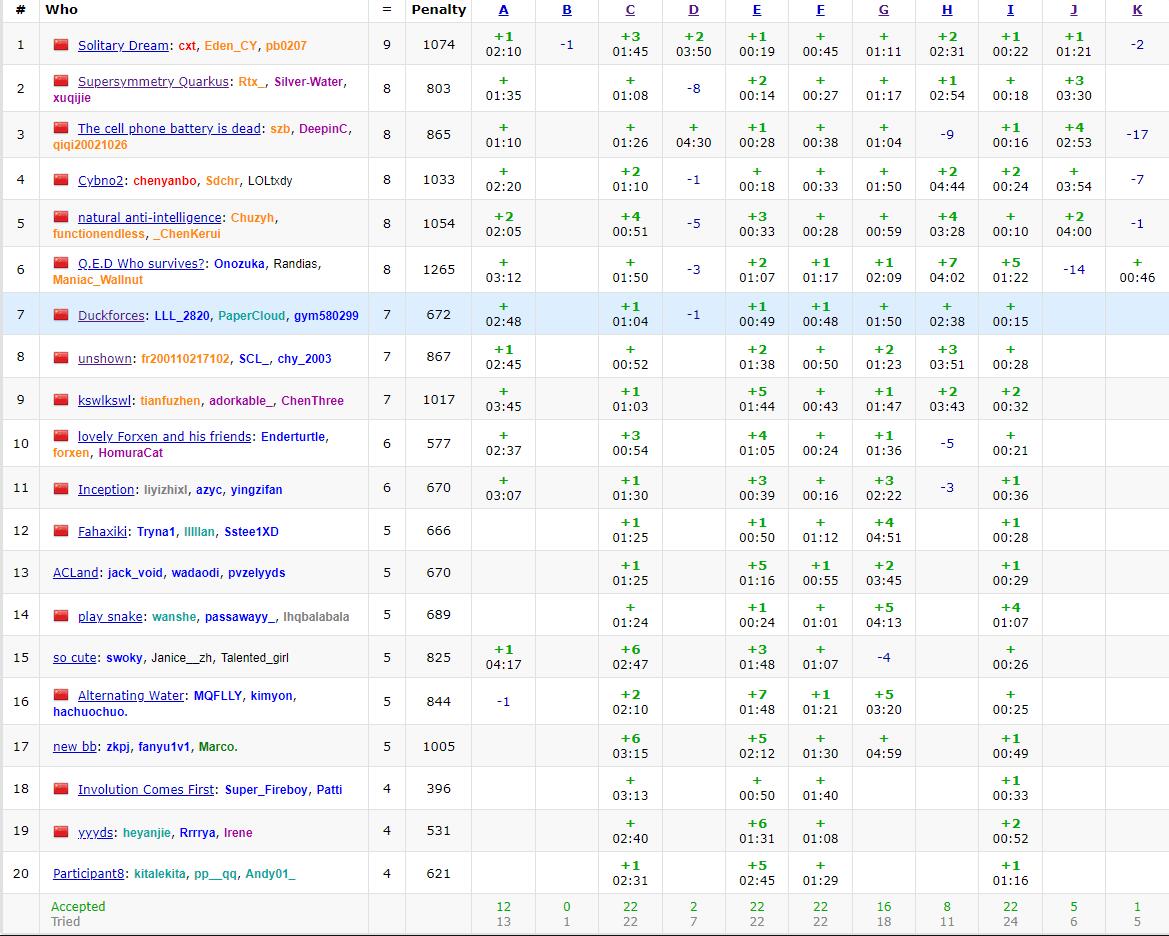The image size is (1169, 936).
Task: Click the flag icon next to unshown
Action: 61,358
